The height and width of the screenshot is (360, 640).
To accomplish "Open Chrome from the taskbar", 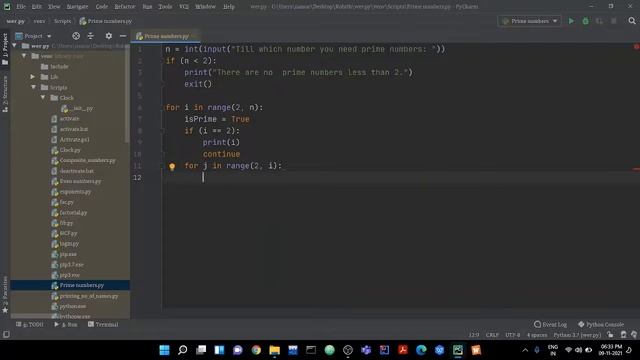I will tap(256, 350).
